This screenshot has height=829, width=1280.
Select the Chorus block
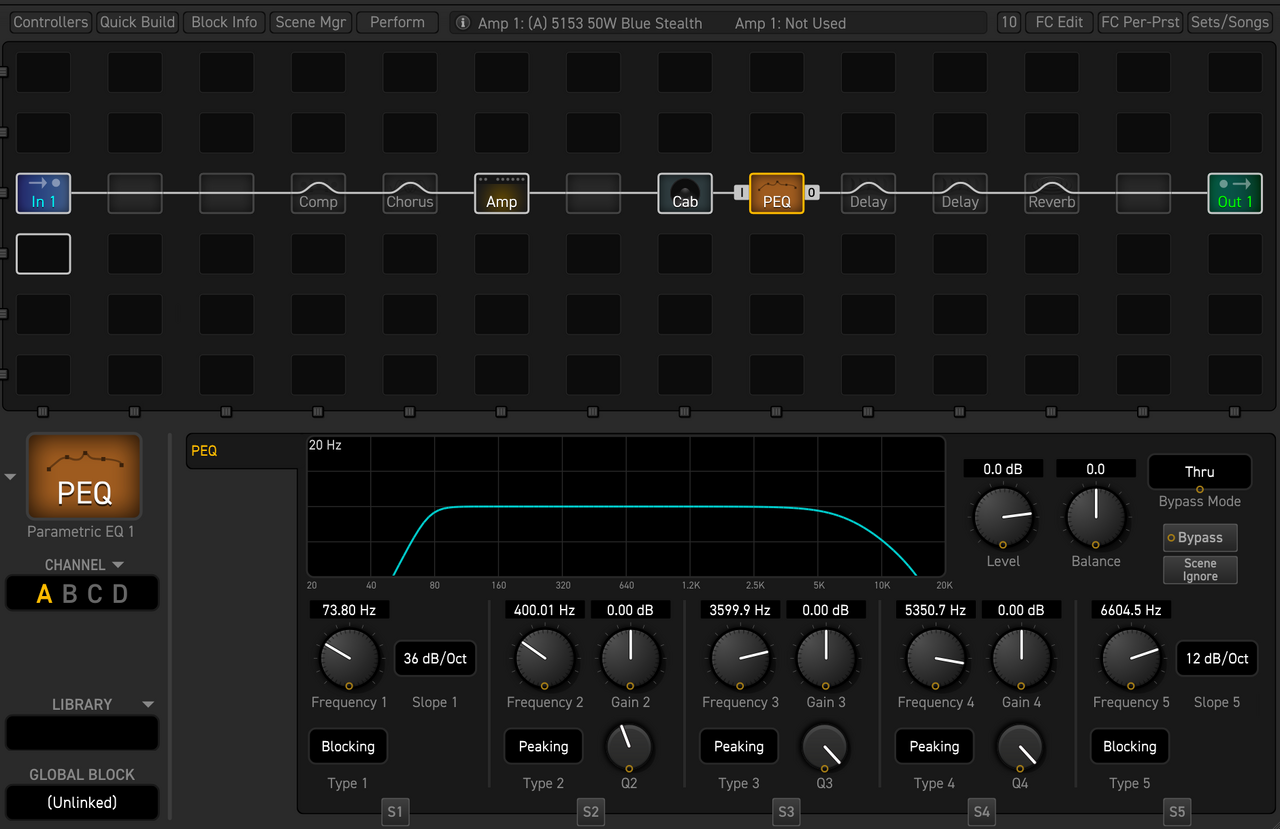[x=410, y=193]
